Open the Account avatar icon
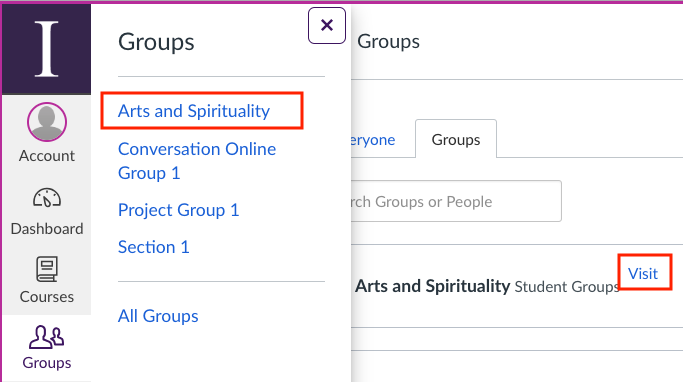Screen dimensions: 683x382 pyautogui.click(x=47, y=122)
